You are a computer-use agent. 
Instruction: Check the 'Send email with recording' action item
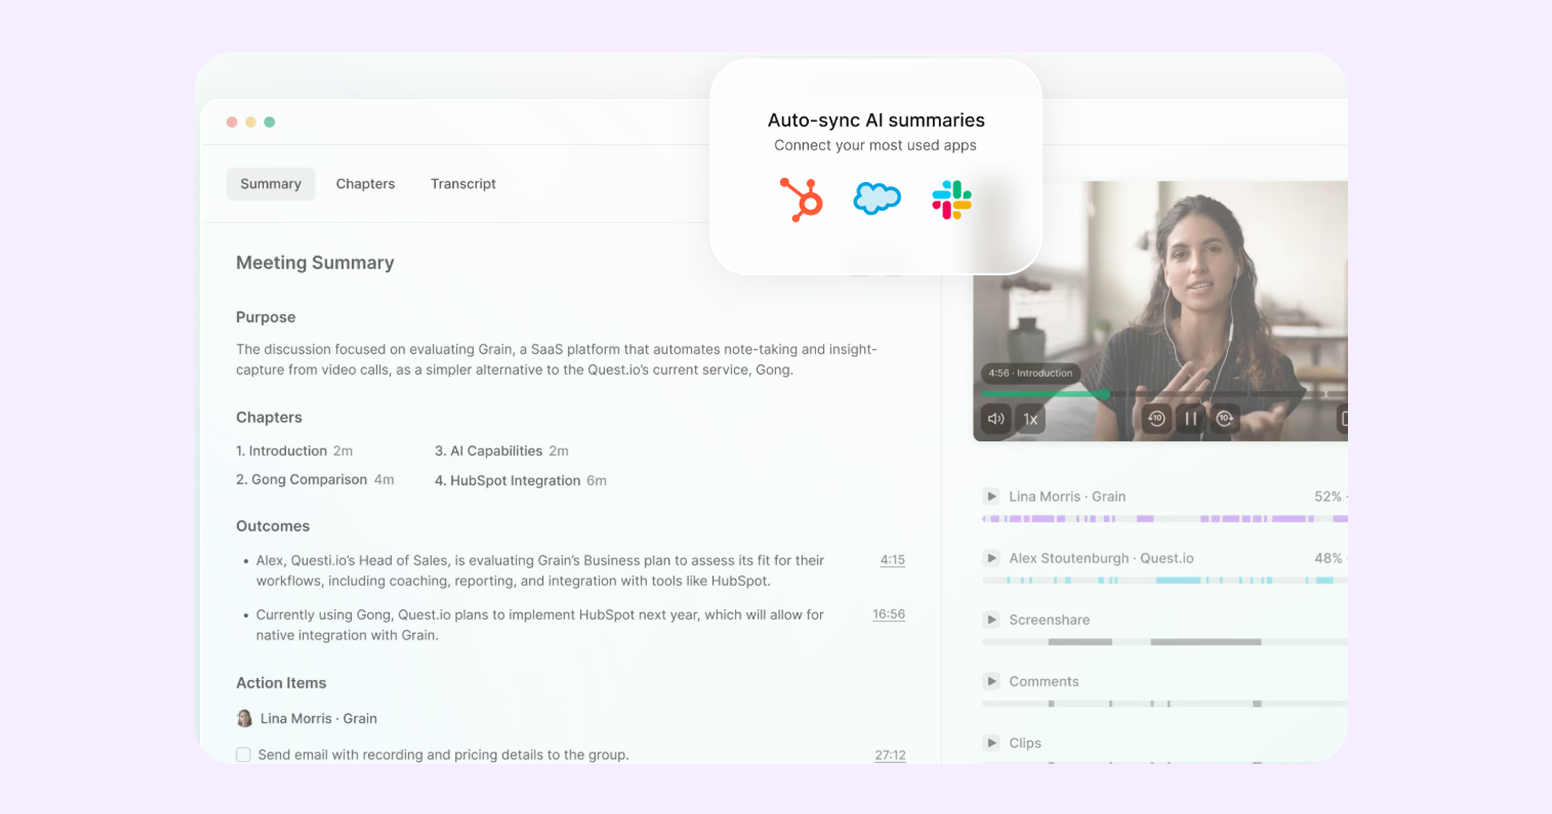click(243, 755)
